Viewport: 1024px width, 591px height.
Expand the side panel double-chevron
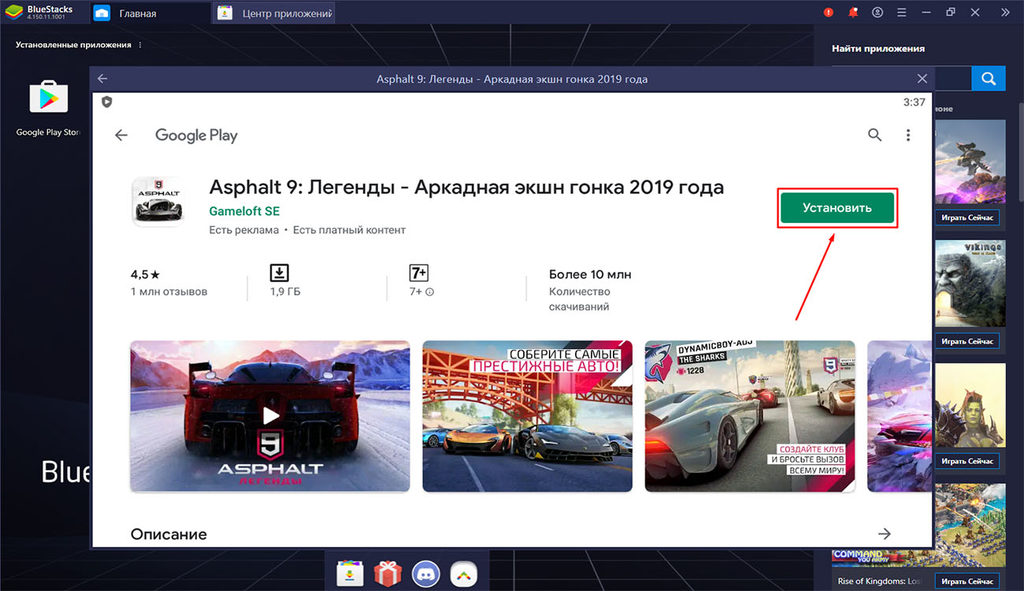click(x=1005, y=12)
